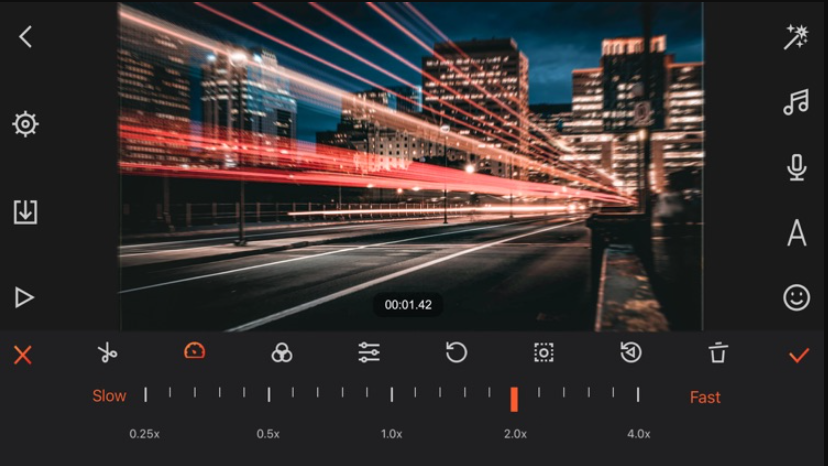Add music with the note icon
Screen dimensions: 828x466
click(796, 102)
